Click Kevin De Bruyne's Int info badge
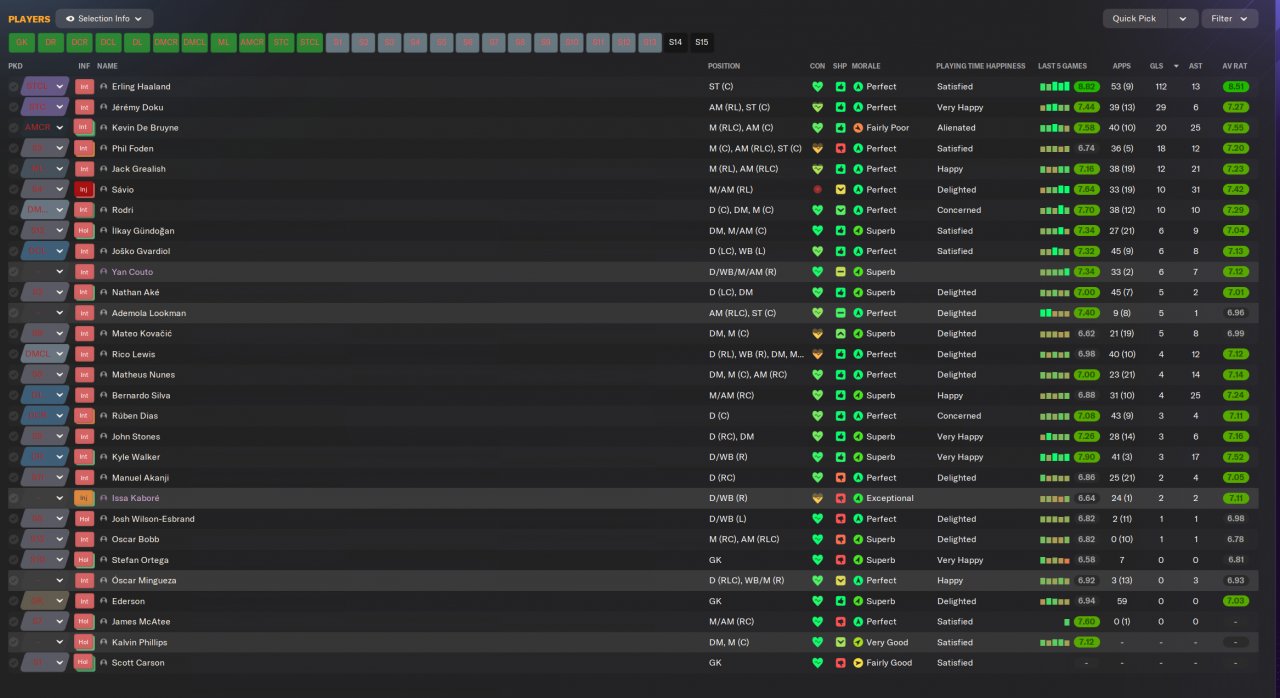The height and width of the screenshot is (698, 1280). tap(84, 128)
